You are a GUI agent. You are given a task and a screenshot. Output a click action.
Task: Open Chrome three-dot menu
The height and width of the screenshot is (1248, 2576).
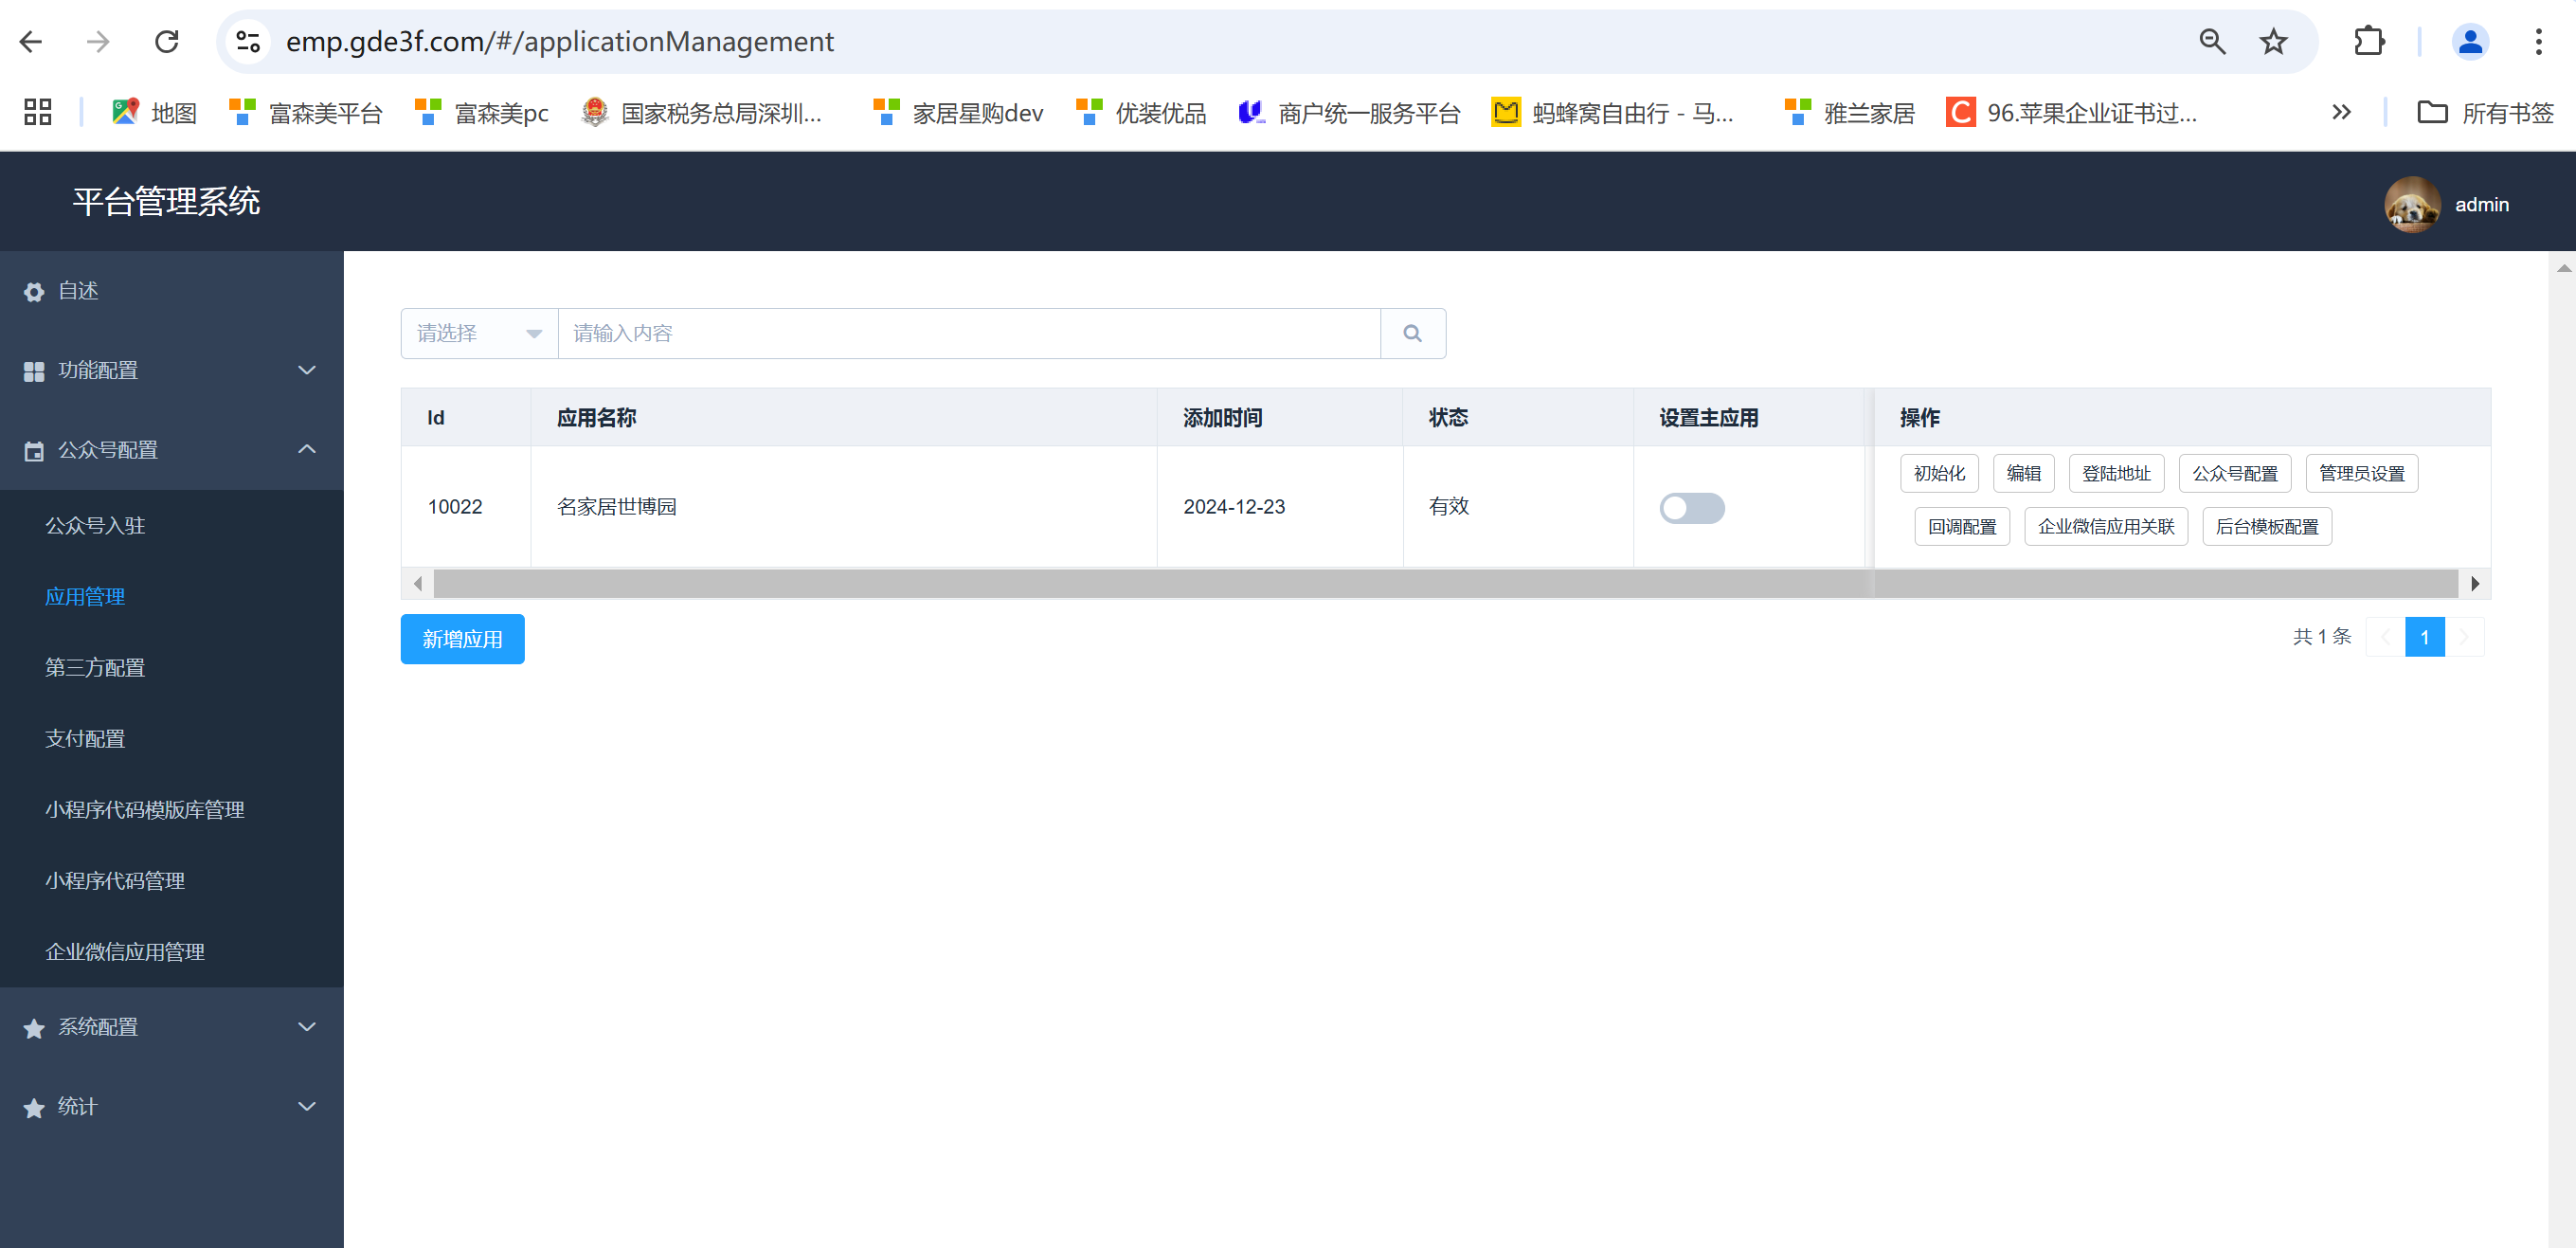[x=2538, y=42]
